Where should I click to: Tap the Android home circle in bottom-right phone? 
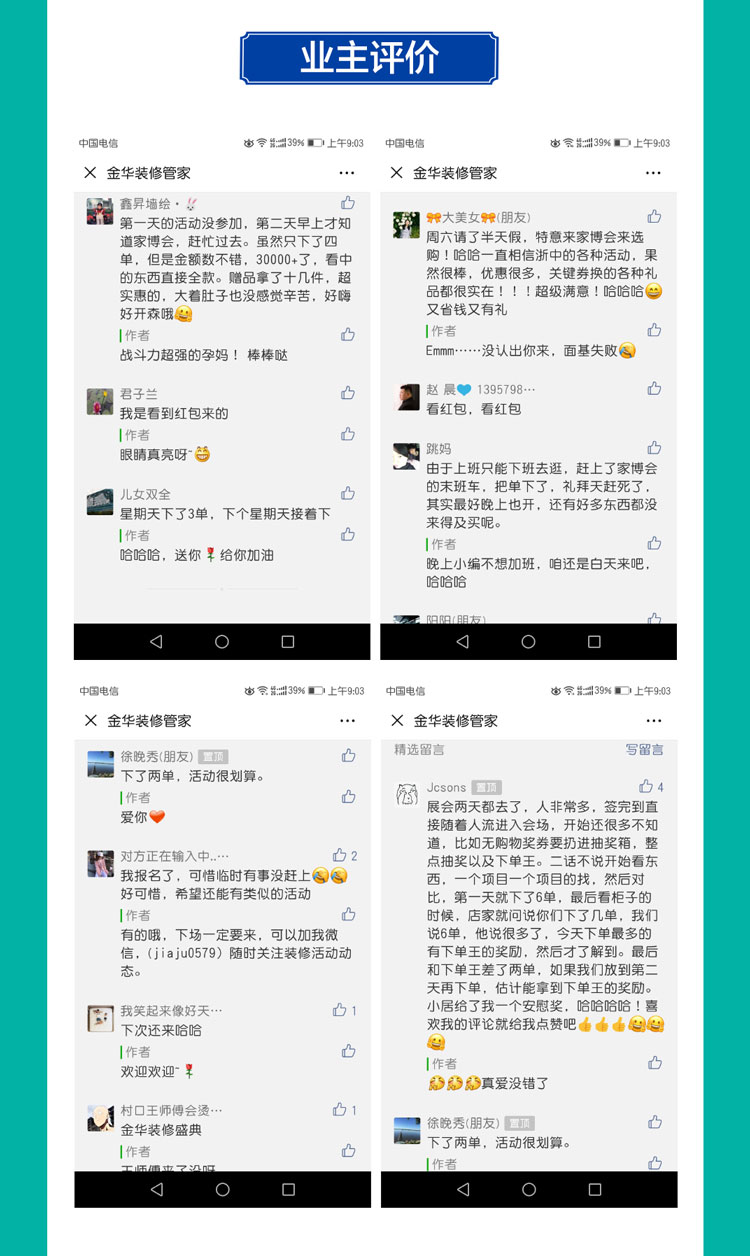coord(528,1189)
